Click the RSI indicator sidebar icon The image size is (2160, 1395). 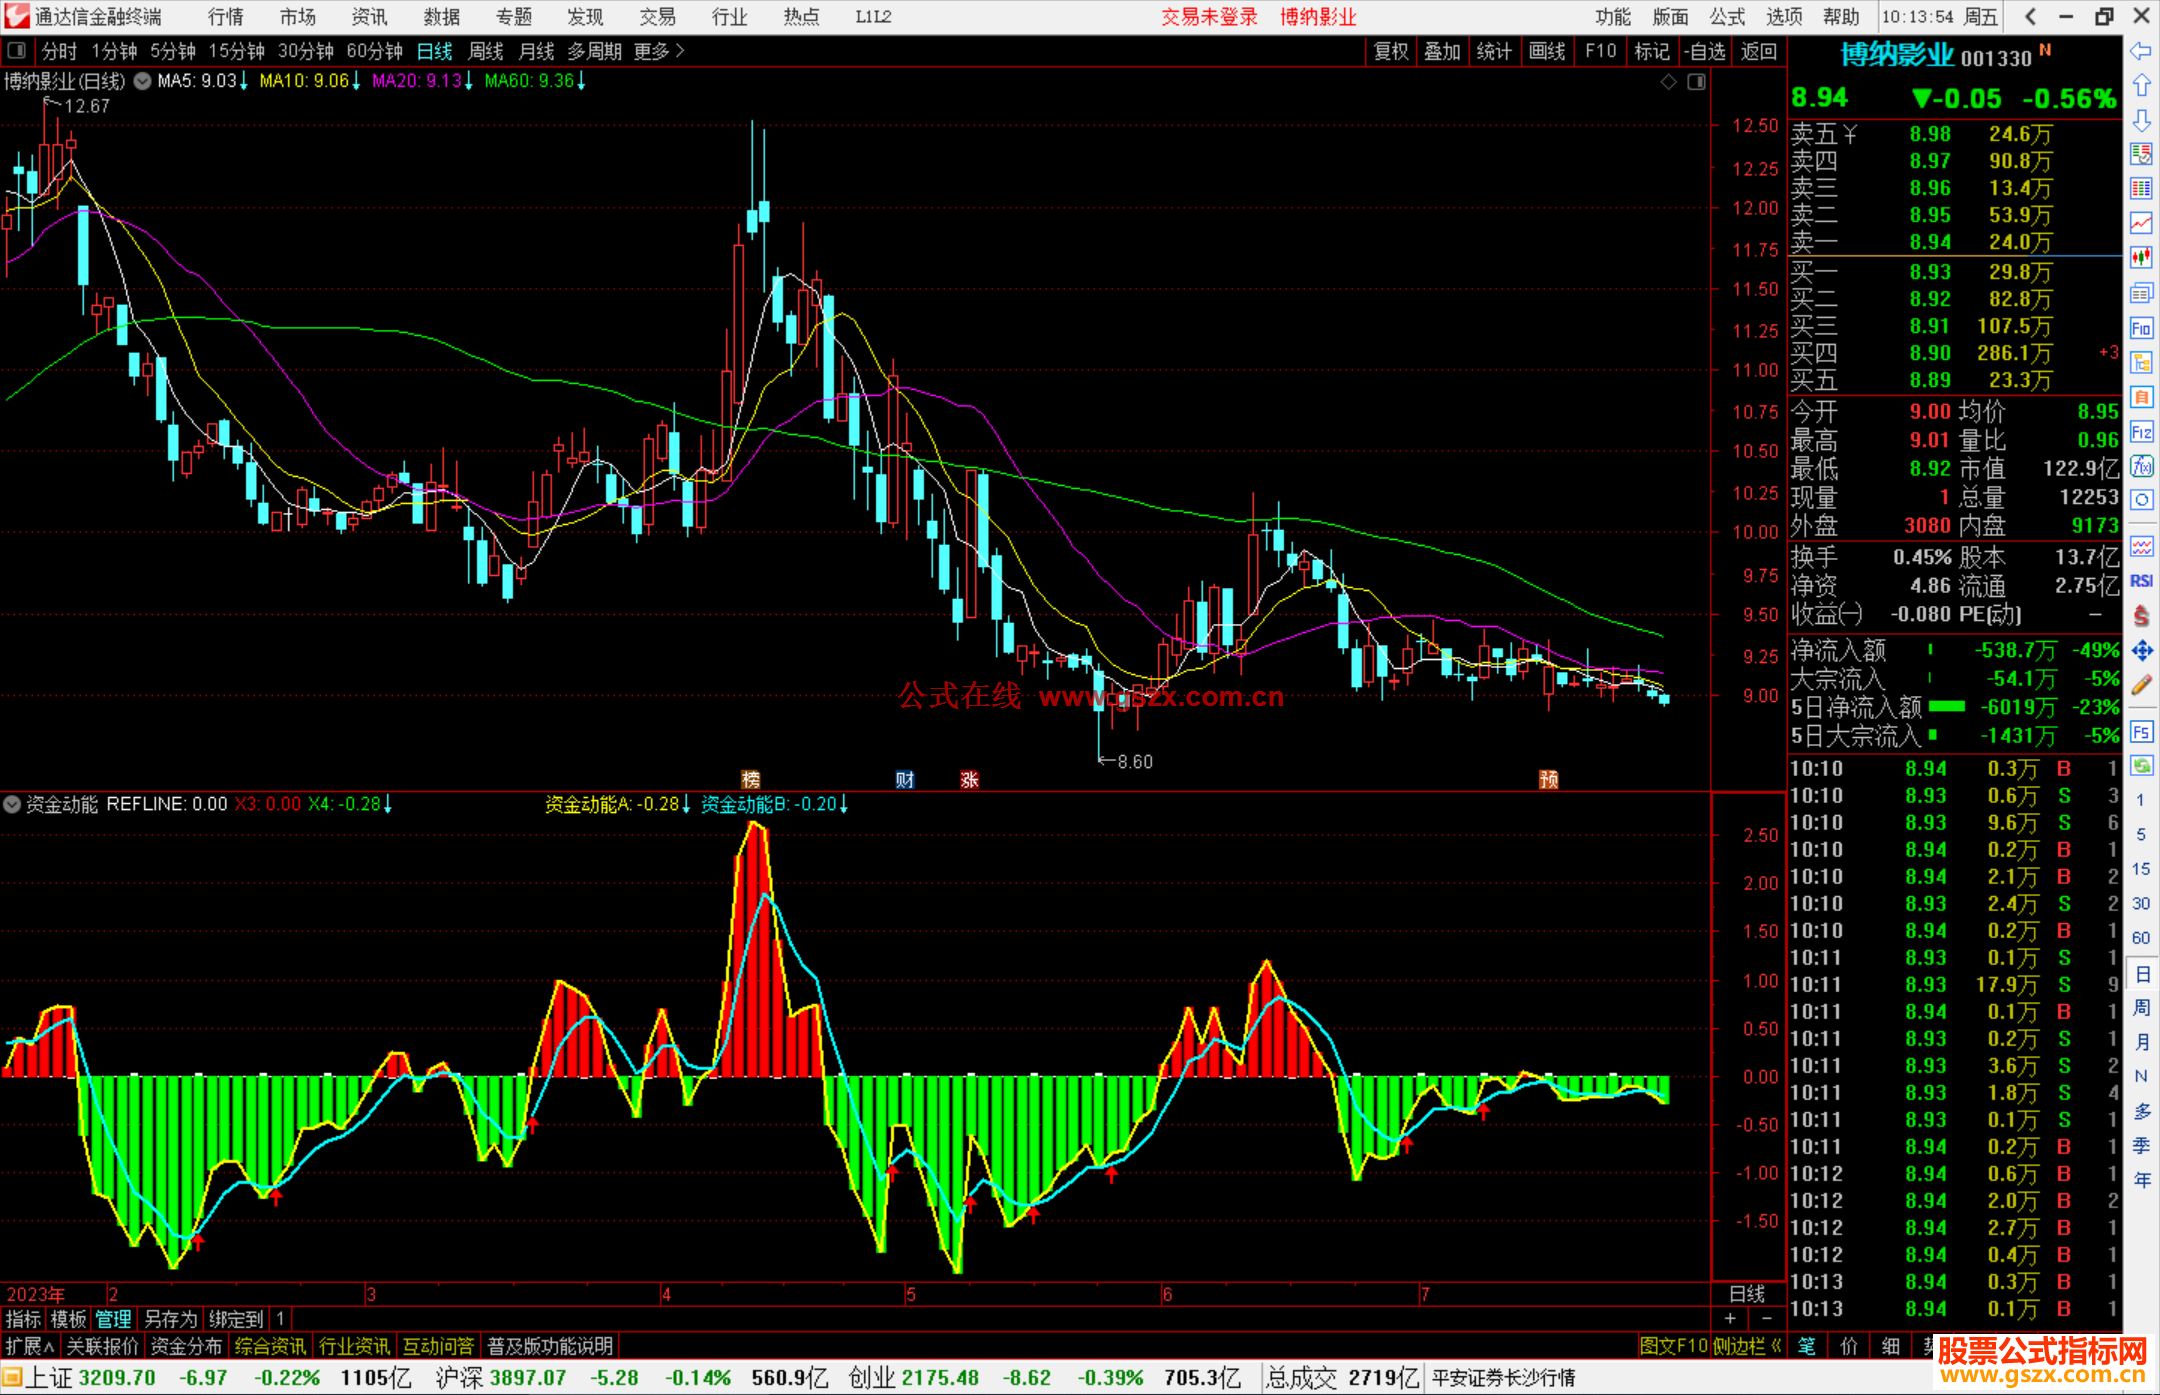2141,581
